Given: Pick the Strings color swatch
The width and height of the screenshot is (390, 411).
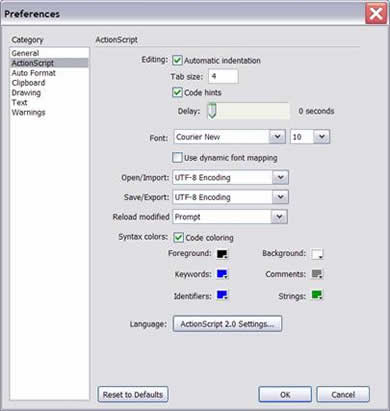Looking at the screenshot, I should pyautogui.click(x=317, y=295).
